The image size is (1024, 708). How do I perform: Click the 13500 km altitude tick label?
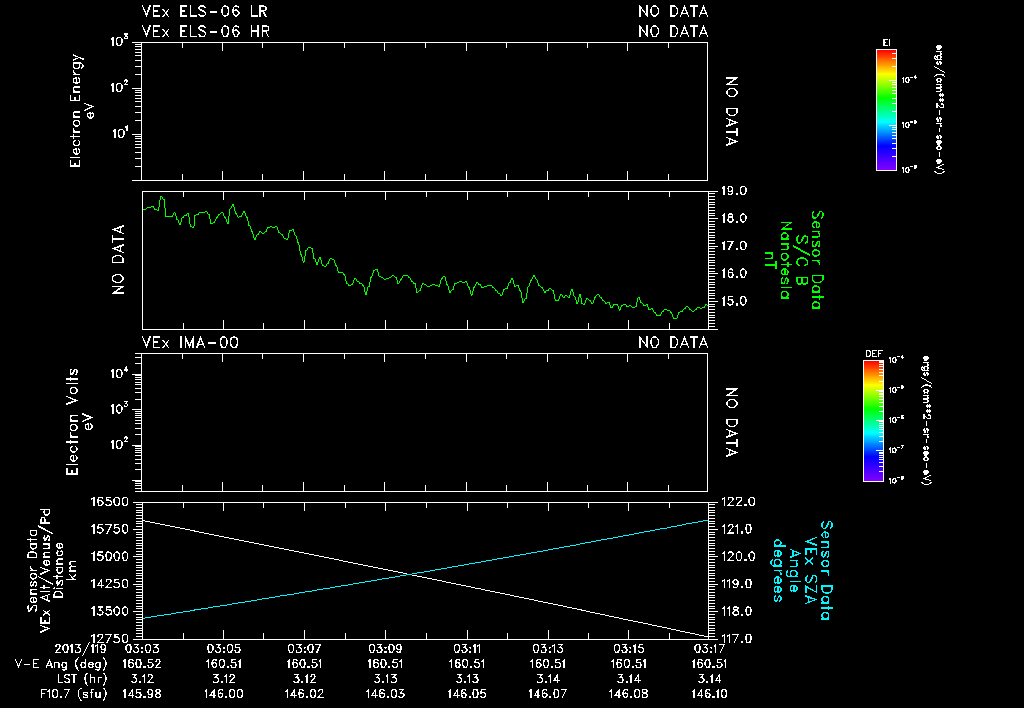click(108, 611)
